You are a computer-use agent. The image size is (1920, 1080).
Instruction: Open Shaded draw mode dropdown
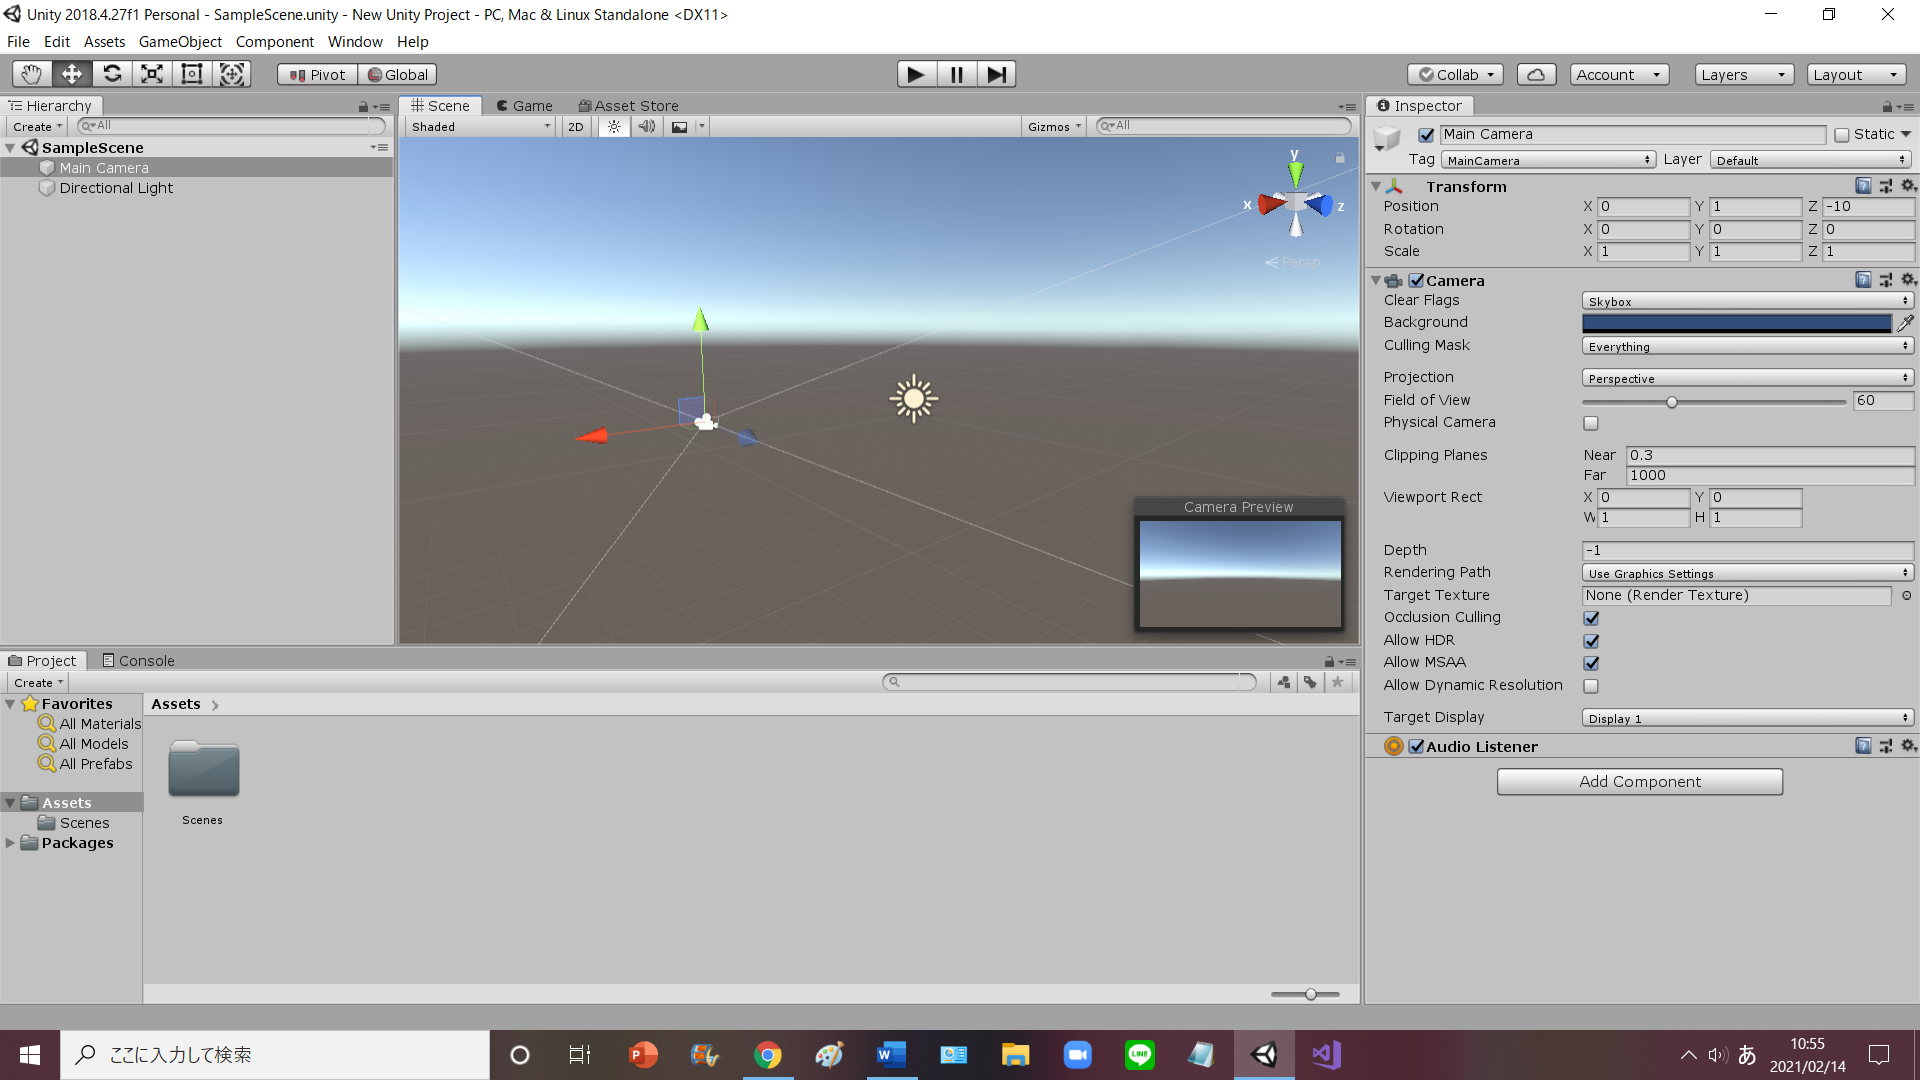(480, 127)
